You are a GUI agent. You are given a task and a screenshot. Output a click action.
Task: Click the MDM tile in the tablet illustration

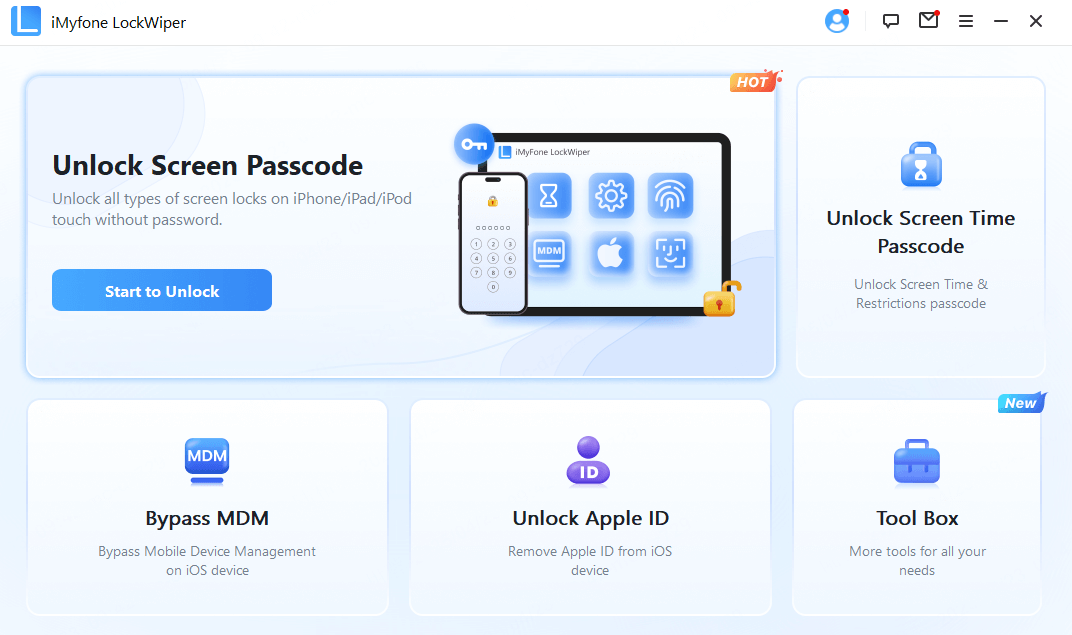coord(549,253)
